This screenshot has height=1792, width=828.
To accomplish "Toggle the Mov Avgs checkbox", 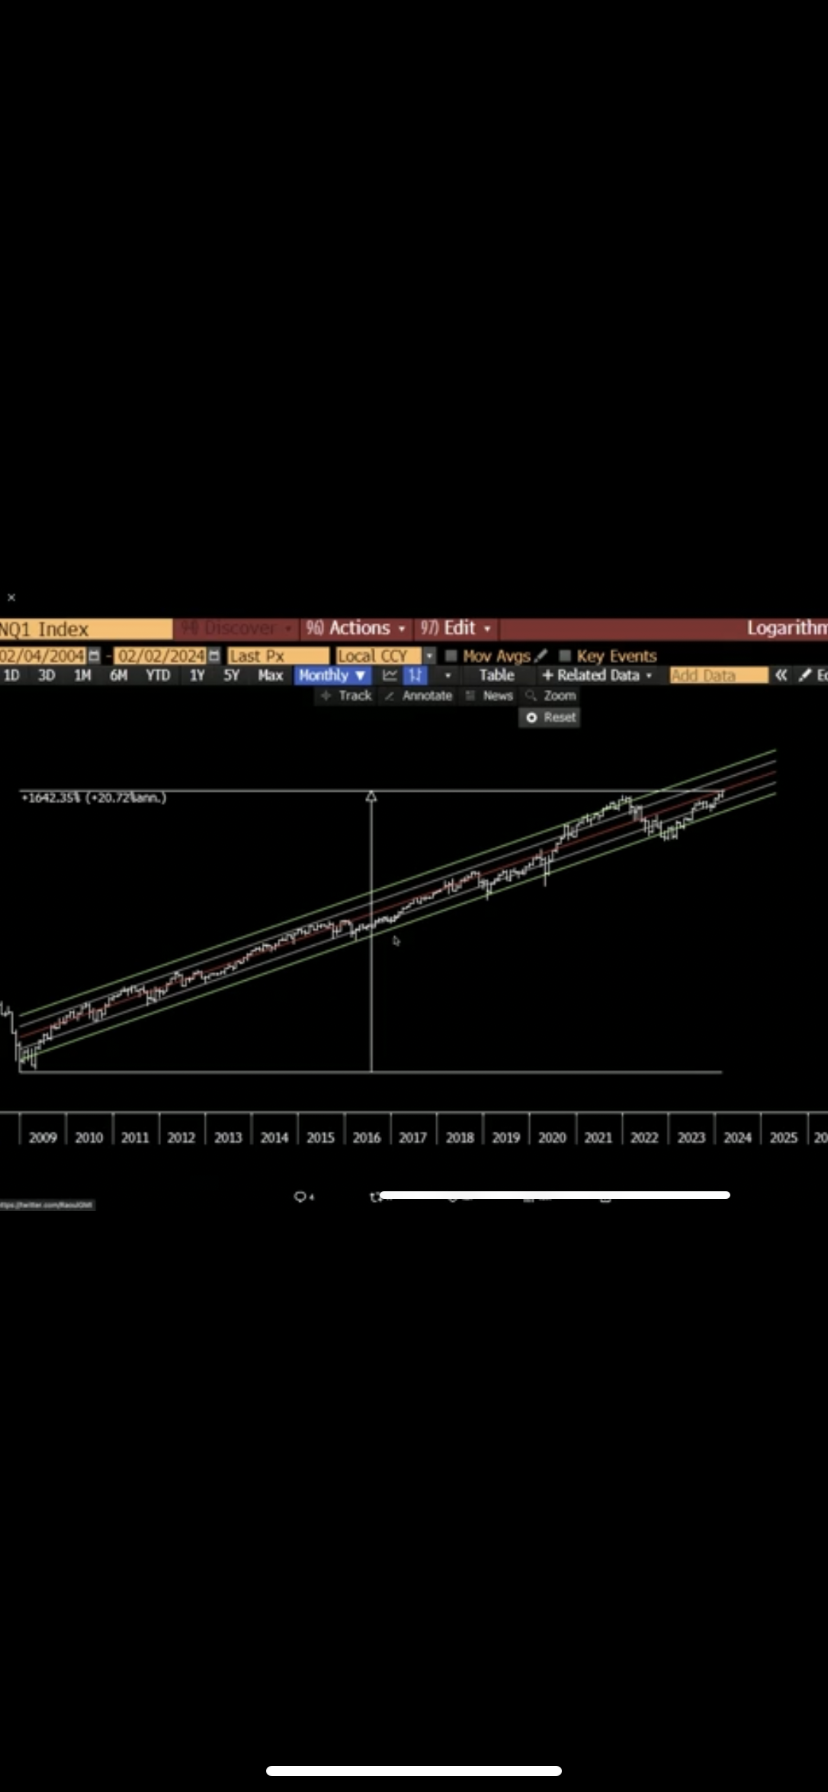I will [451, 656].
